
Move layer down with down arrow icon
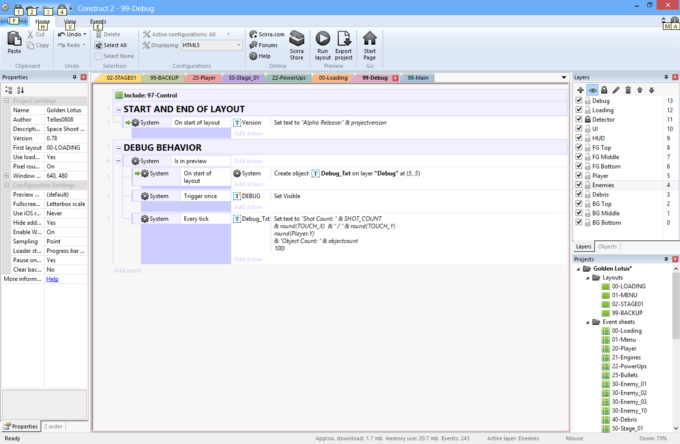(x=651, y=90)
